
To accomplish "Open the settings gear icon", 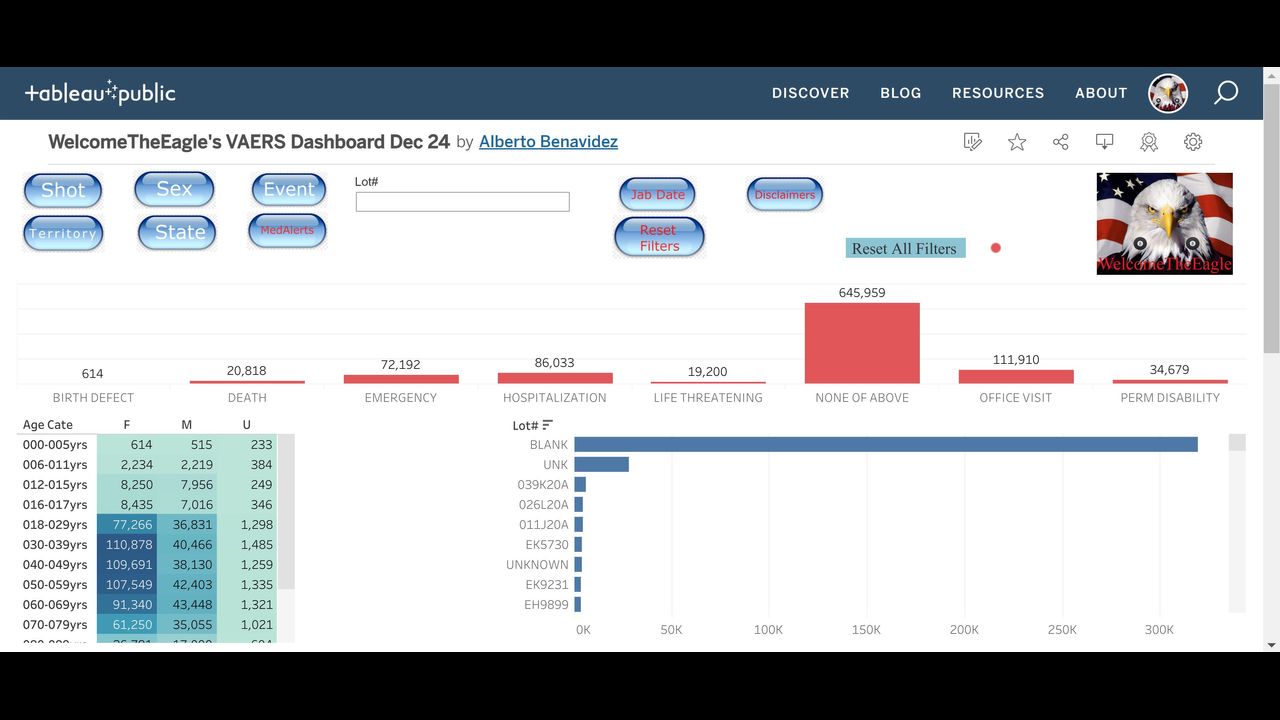I will pyautogui.click(x=1193, y=142).
